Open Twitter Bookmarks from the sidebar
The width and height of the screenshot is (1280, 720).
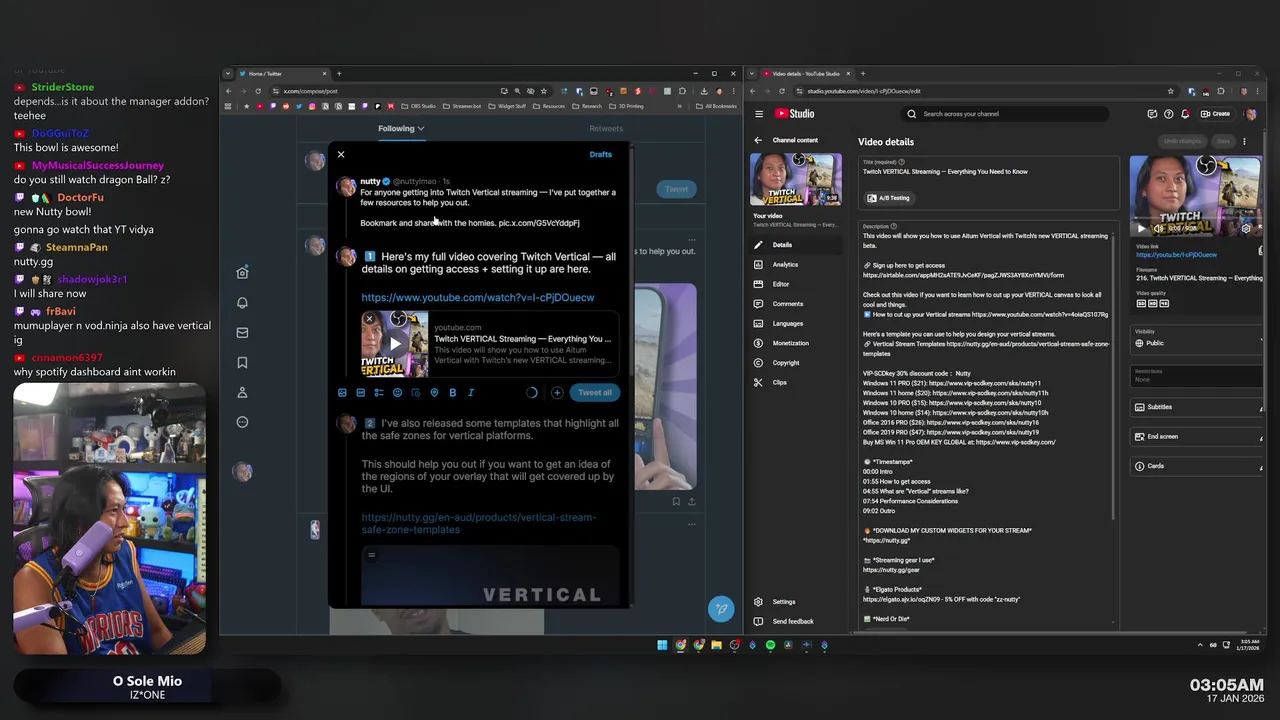pyautogui.click(x=242, y=363)
